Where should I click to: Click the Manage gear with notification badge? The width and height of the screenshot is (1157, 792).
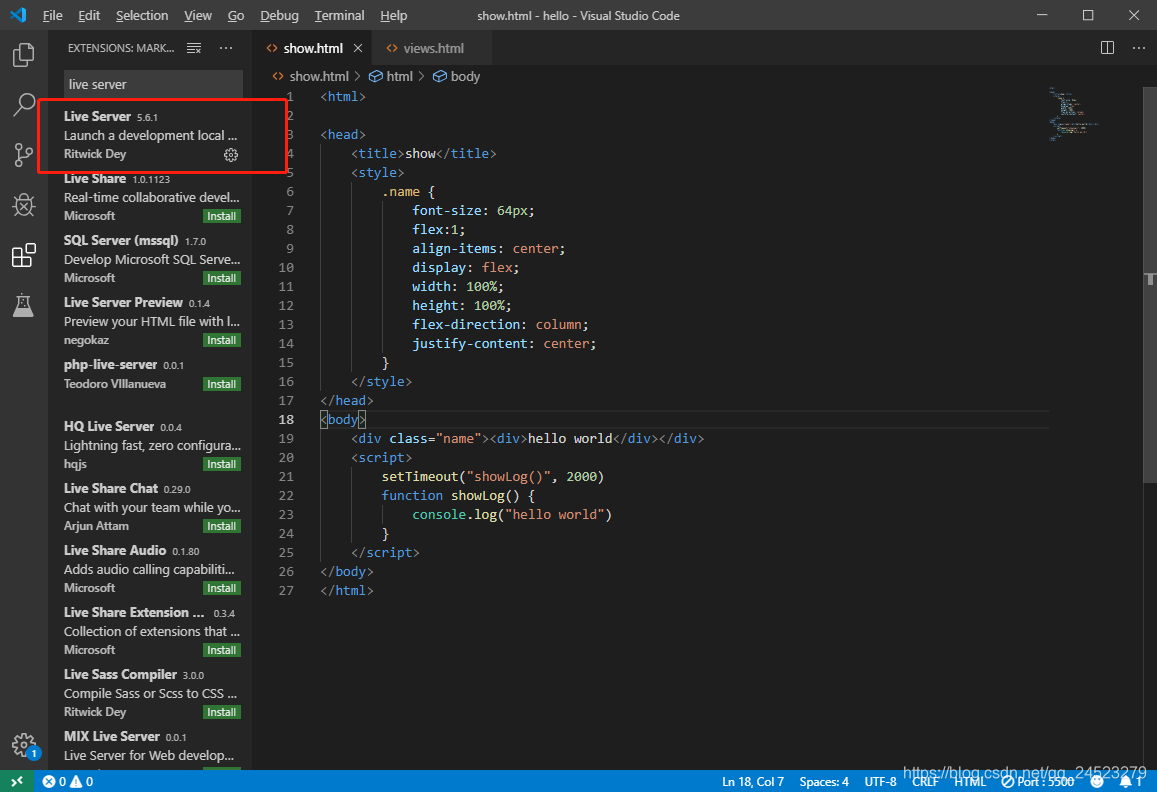click(x=23, y=745)
